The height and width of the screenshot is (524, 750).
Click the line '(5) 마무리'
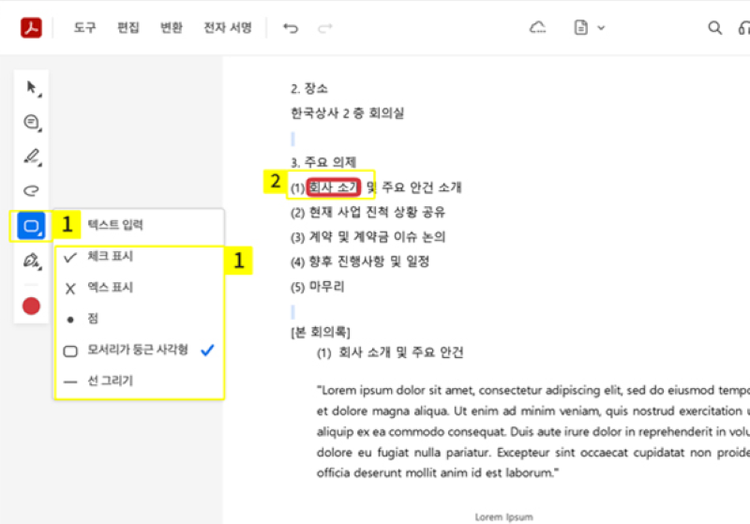click(318, 287)
